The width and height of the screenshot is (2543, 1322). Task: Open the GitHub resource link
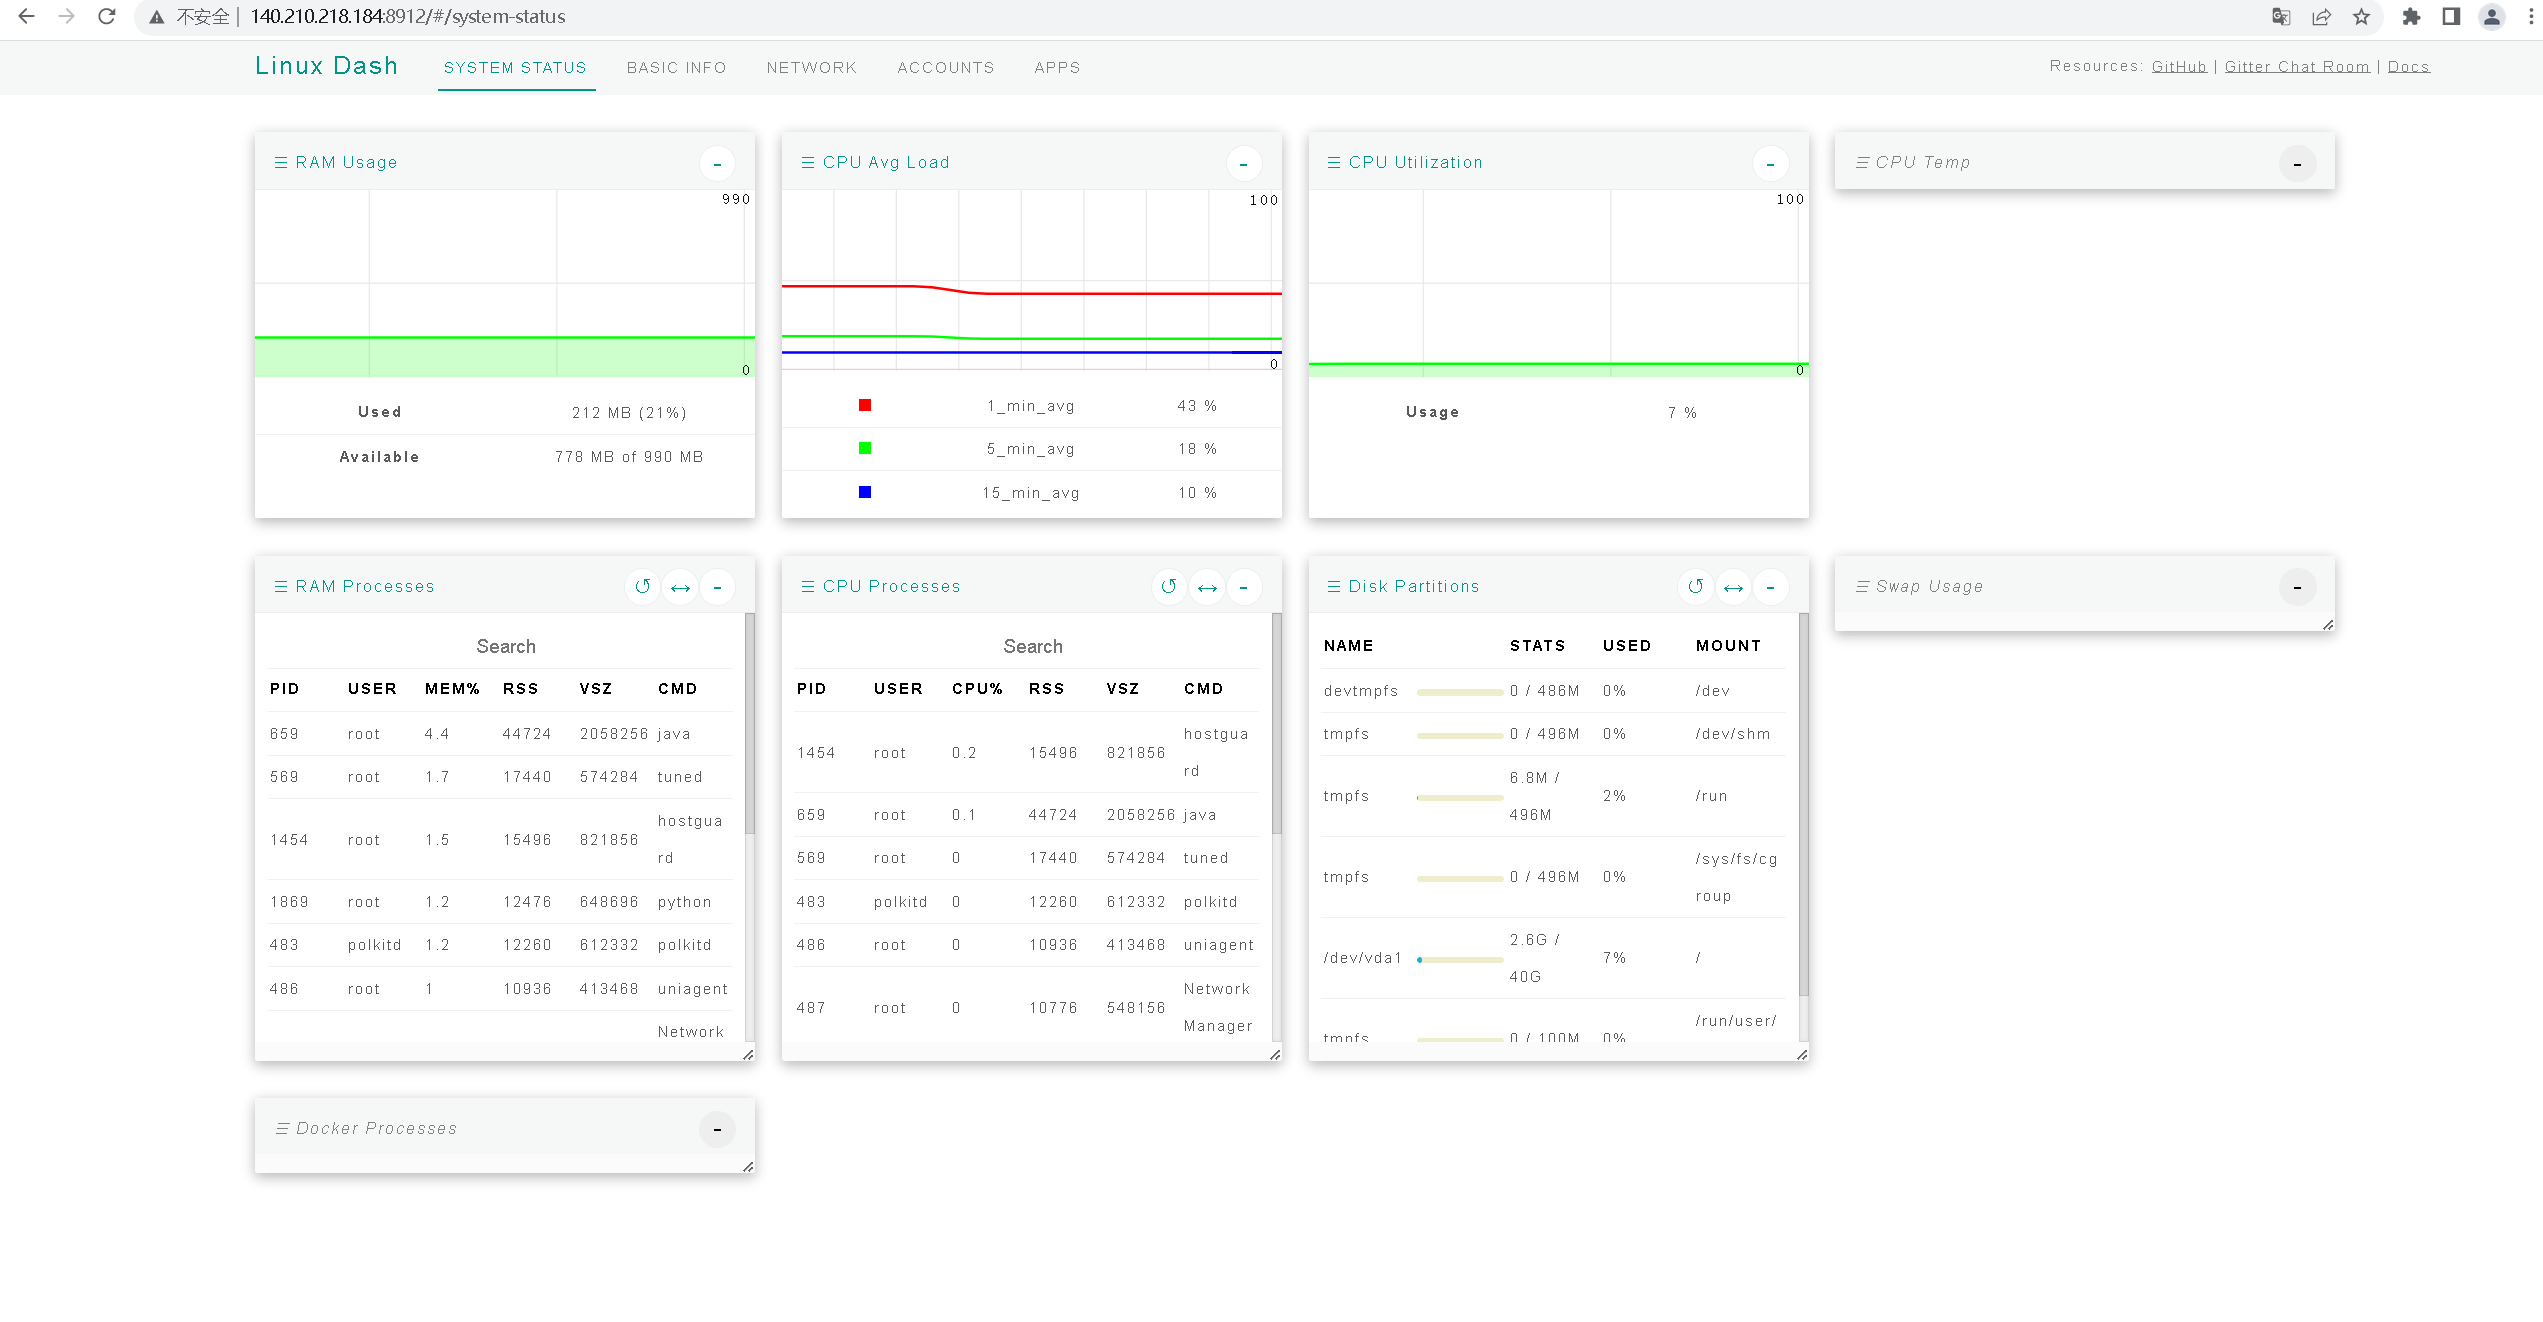tap(2178, 67)
